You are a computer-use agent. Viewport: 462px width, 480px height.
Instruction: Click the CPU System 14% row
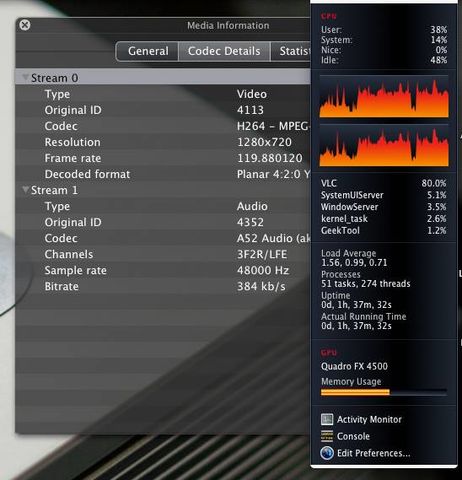384,40
